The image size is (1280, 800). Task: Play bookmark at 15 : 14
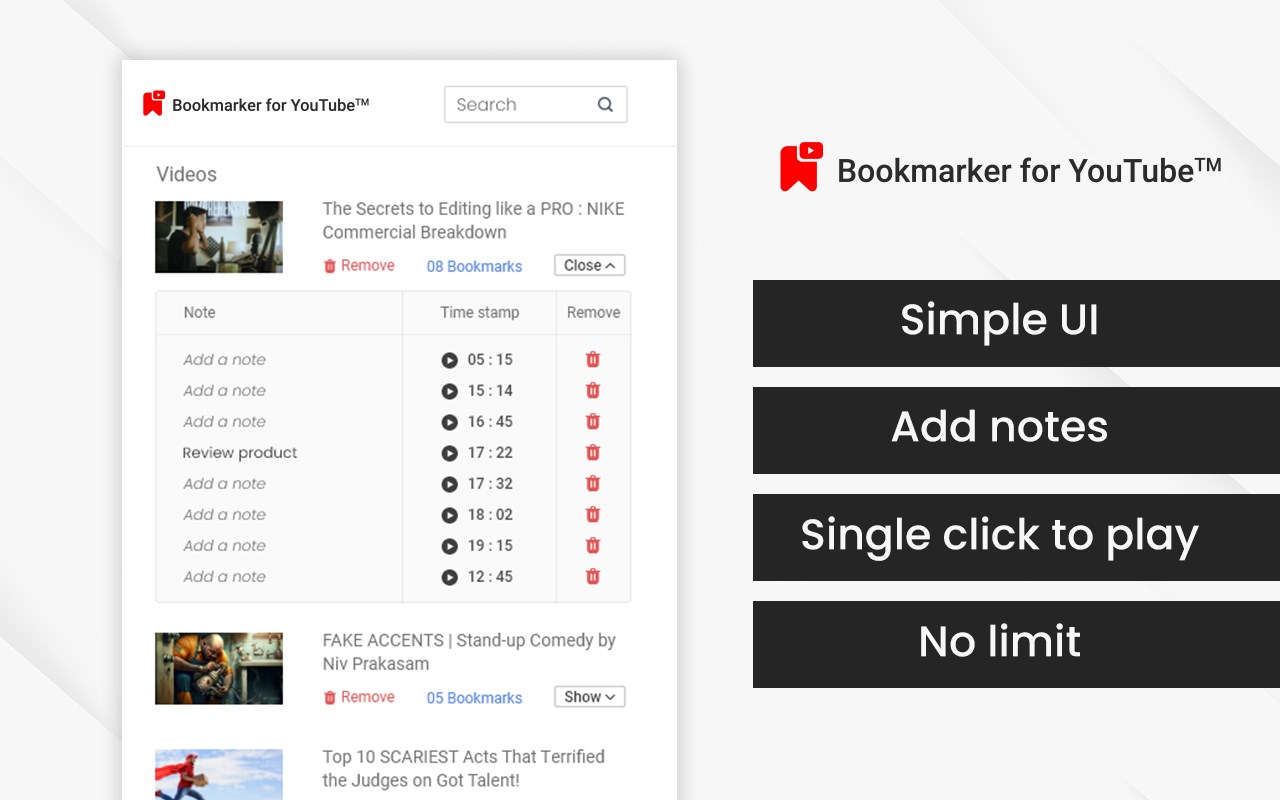click(450, 391)
